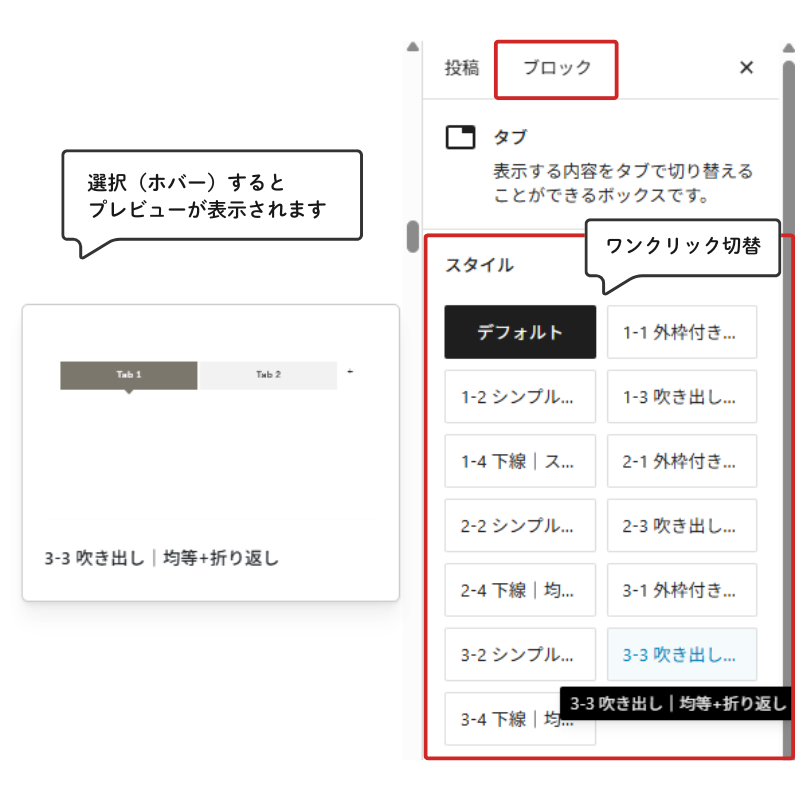The height and width of the screenshot is (800, 800).
Task: Apply the 1-1 外枠付き style
Action: point(682,332)
